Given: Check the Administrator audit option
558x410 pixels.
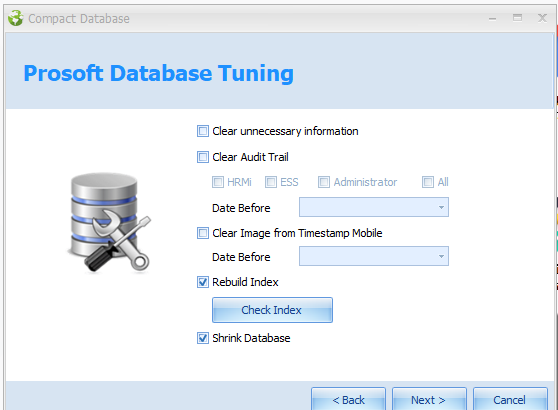Looking at the screenshot, I should pos(324,182).
